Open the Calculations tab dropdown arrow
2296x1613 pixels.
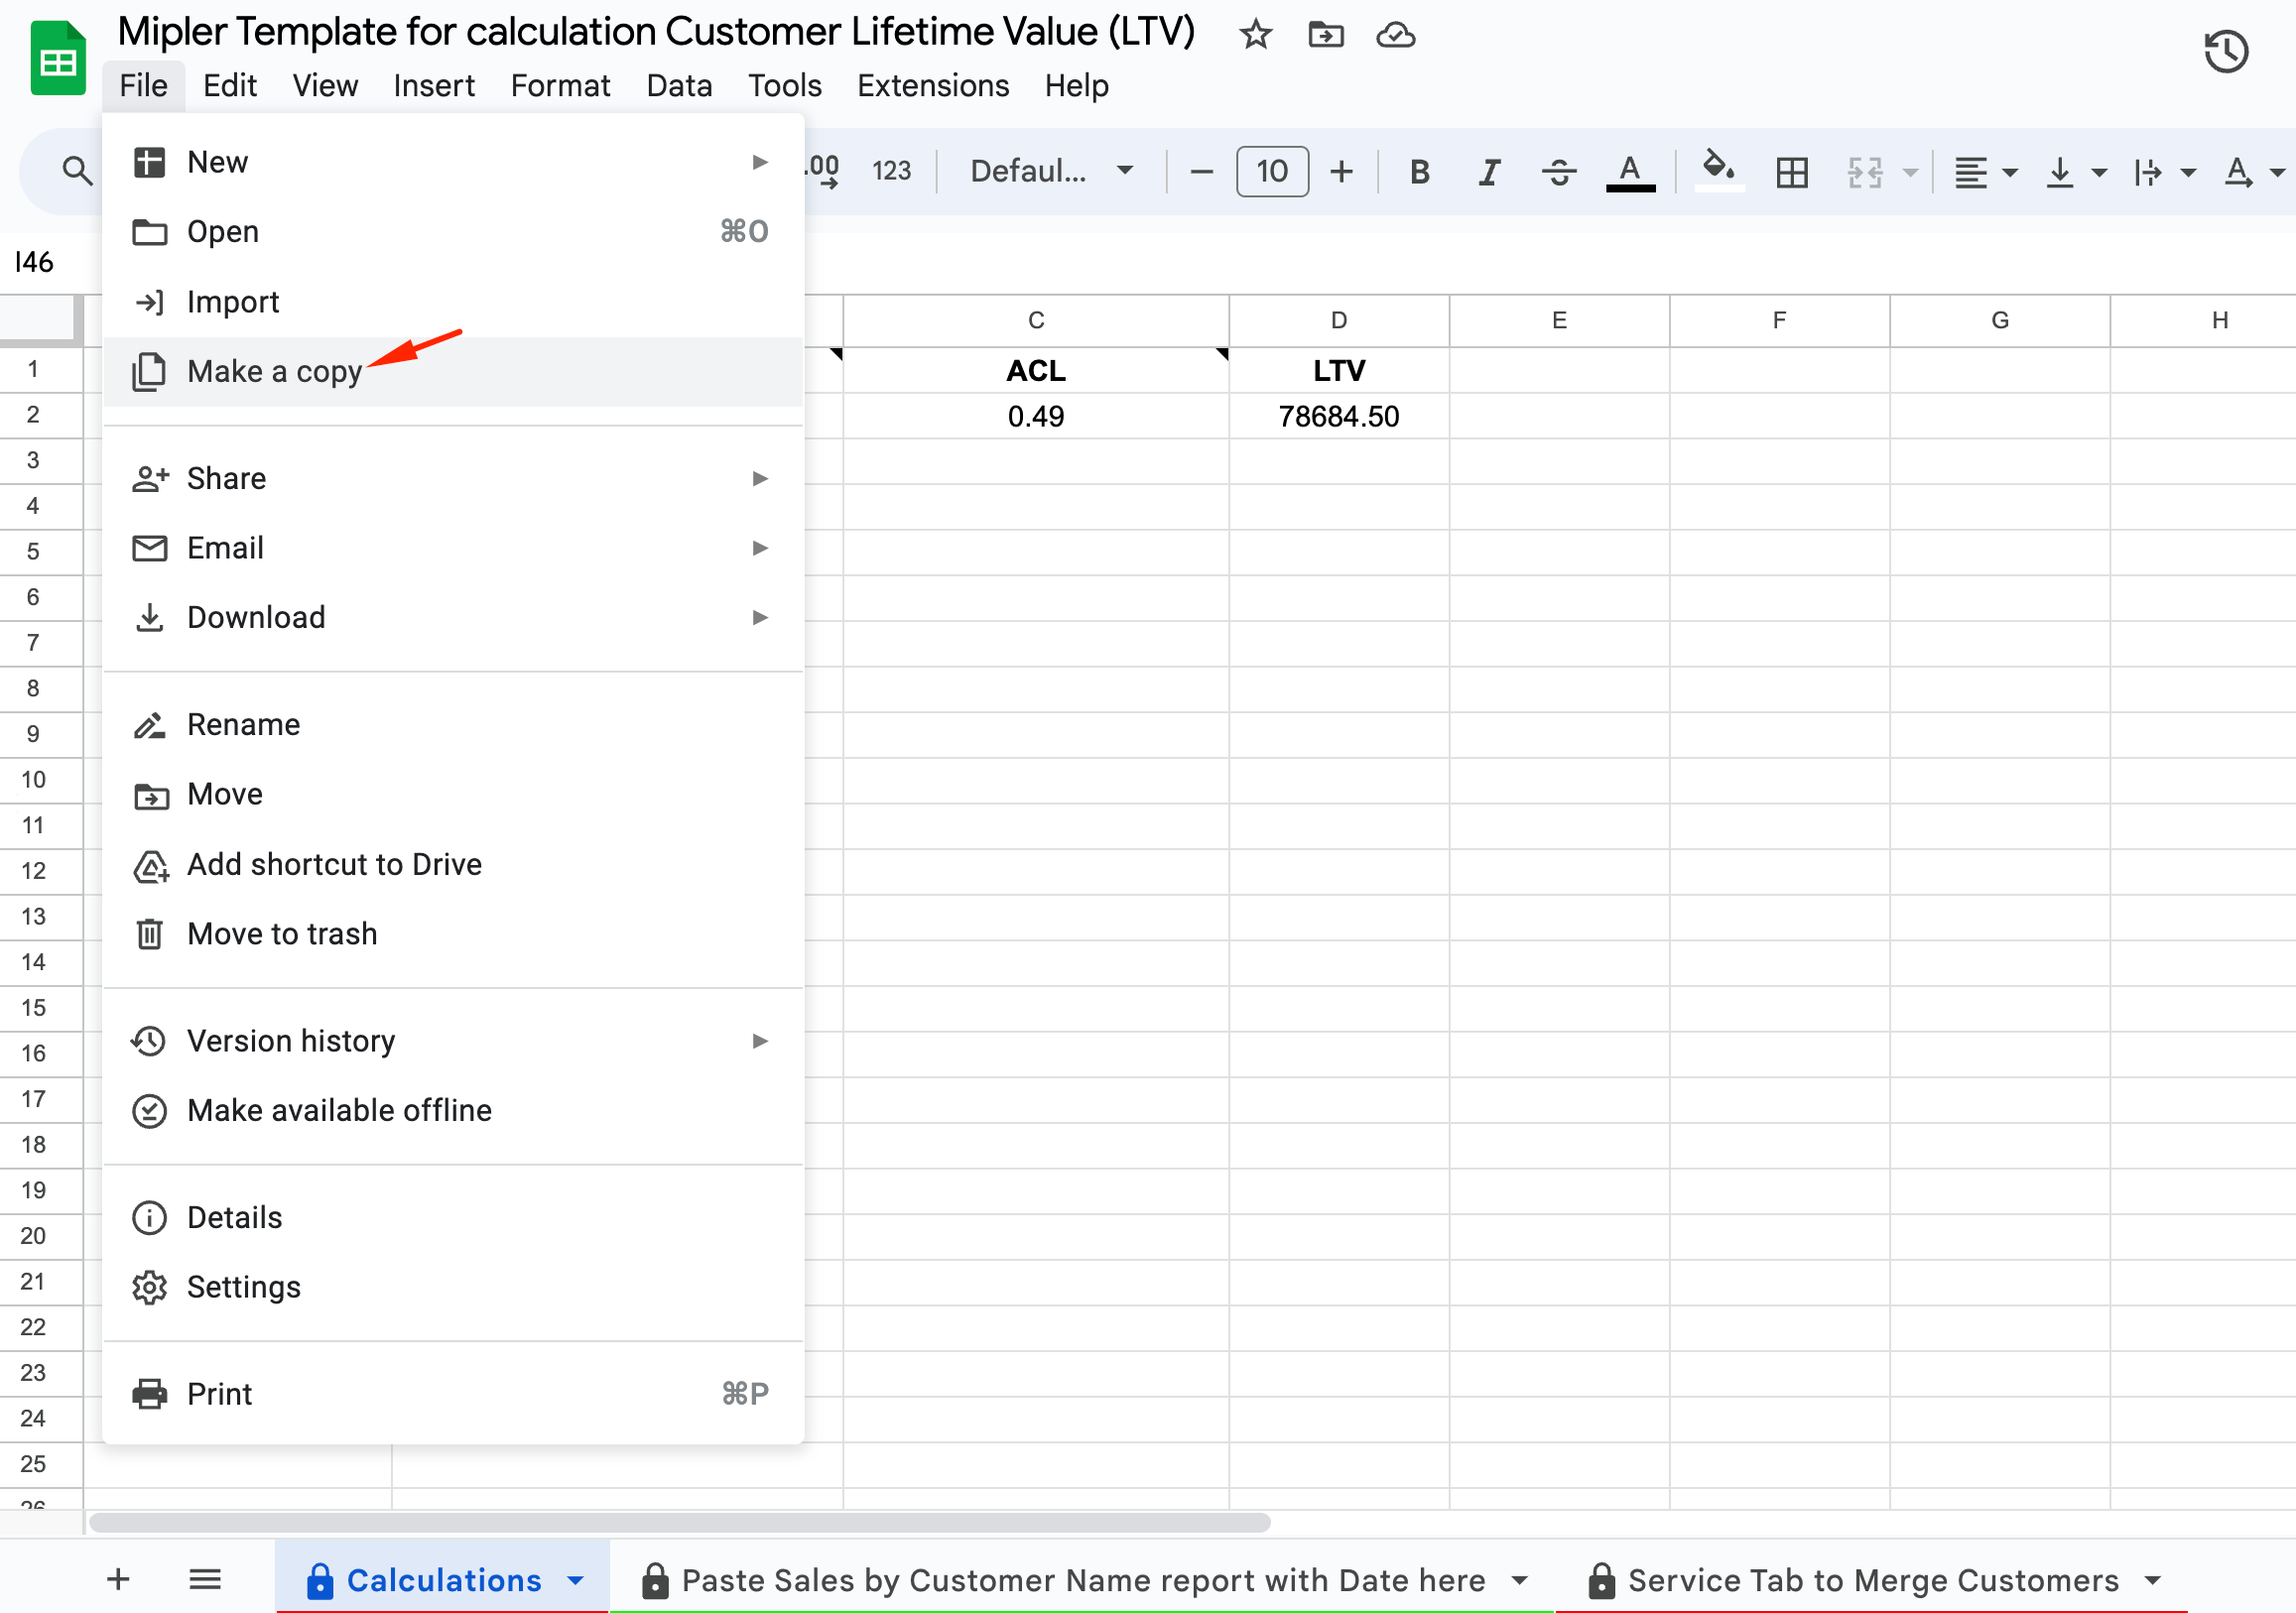(575, 1580)
